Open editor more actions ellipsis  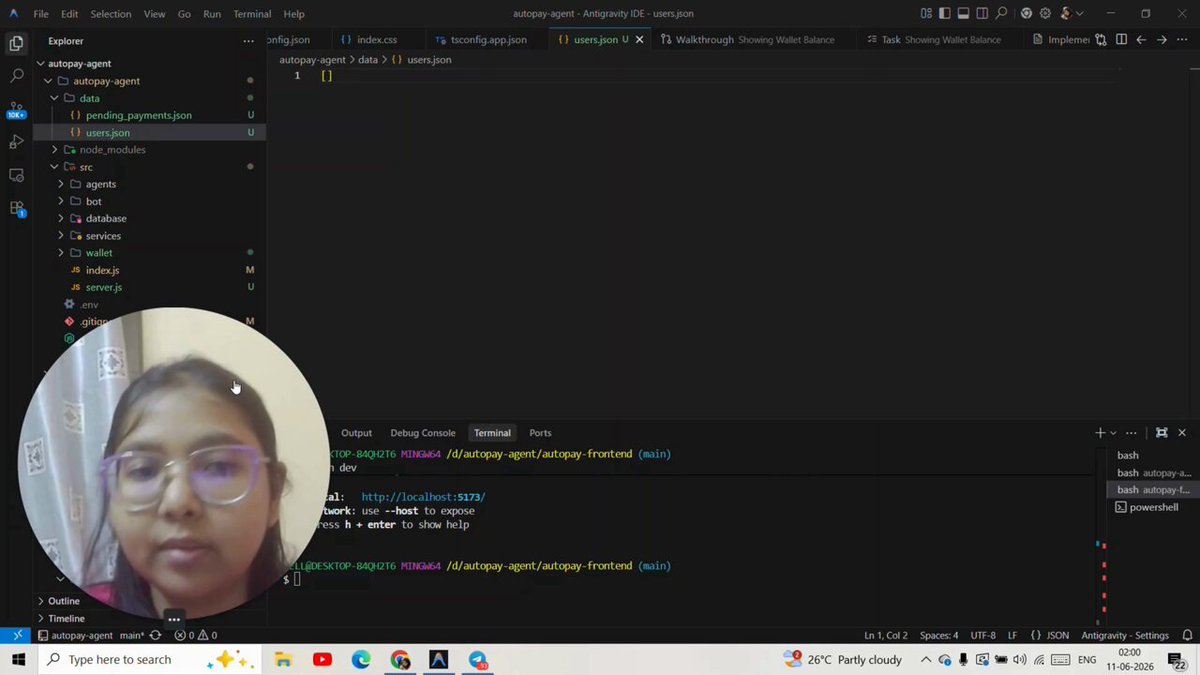coord(1181,40)
